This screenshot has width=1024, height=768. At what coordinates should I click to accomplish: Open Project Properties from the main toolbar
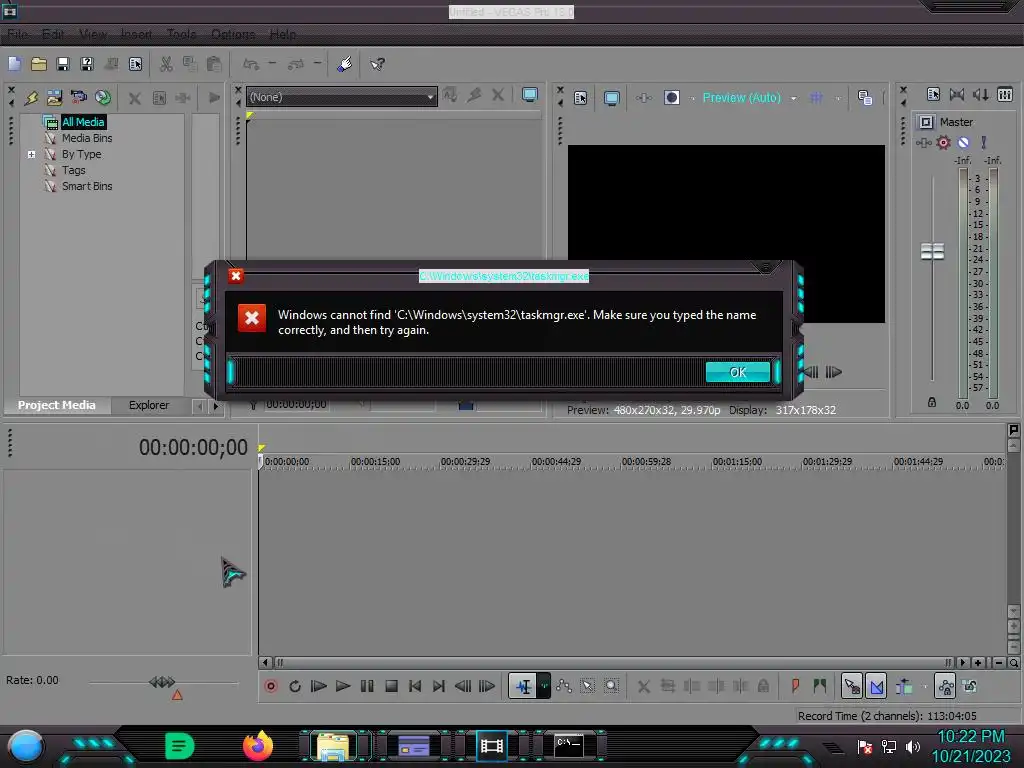(x=135, y=64)
